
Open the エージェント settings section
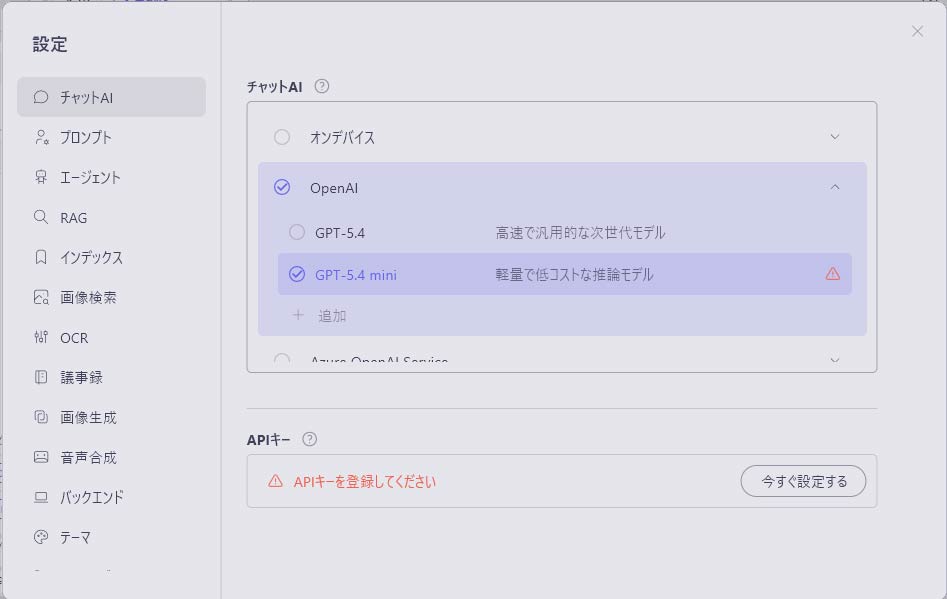(111, 177)
